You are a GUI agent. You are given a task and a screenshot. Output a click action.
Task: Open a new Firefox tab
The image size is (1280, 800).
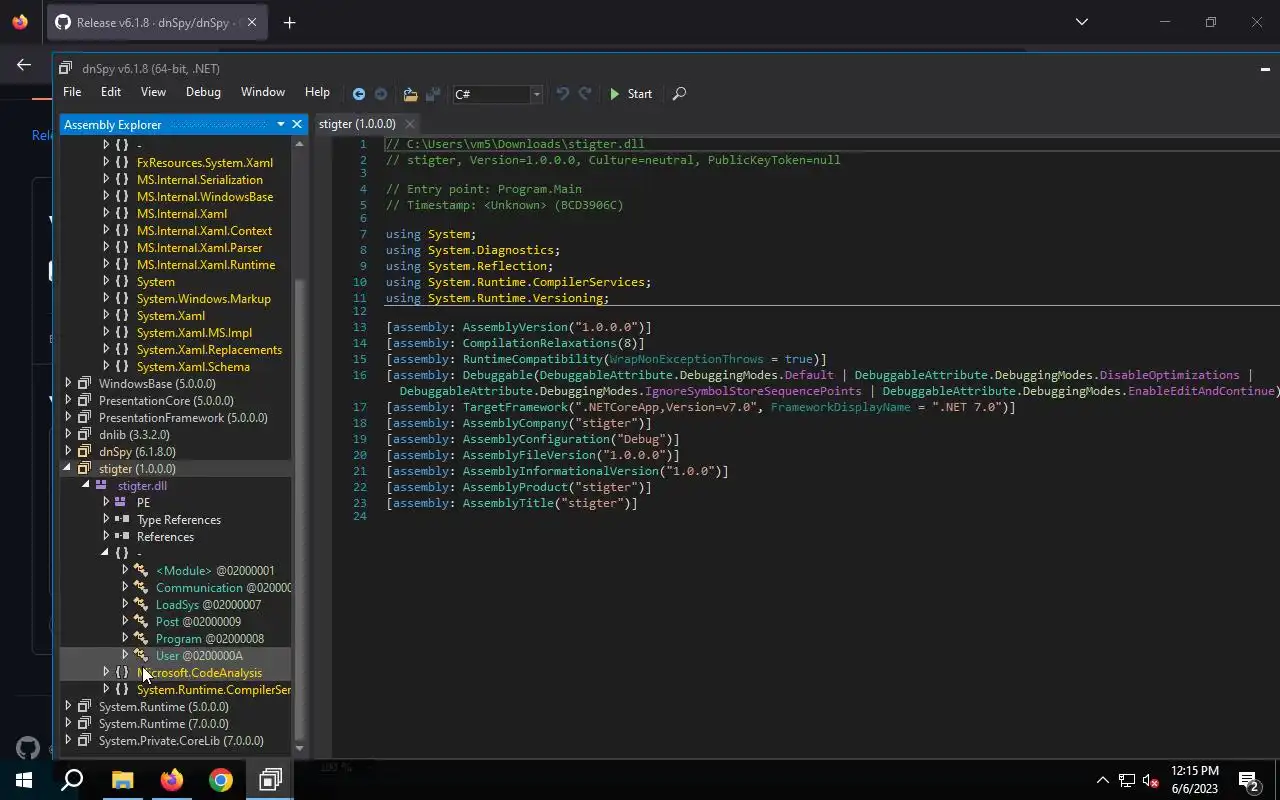289,22
